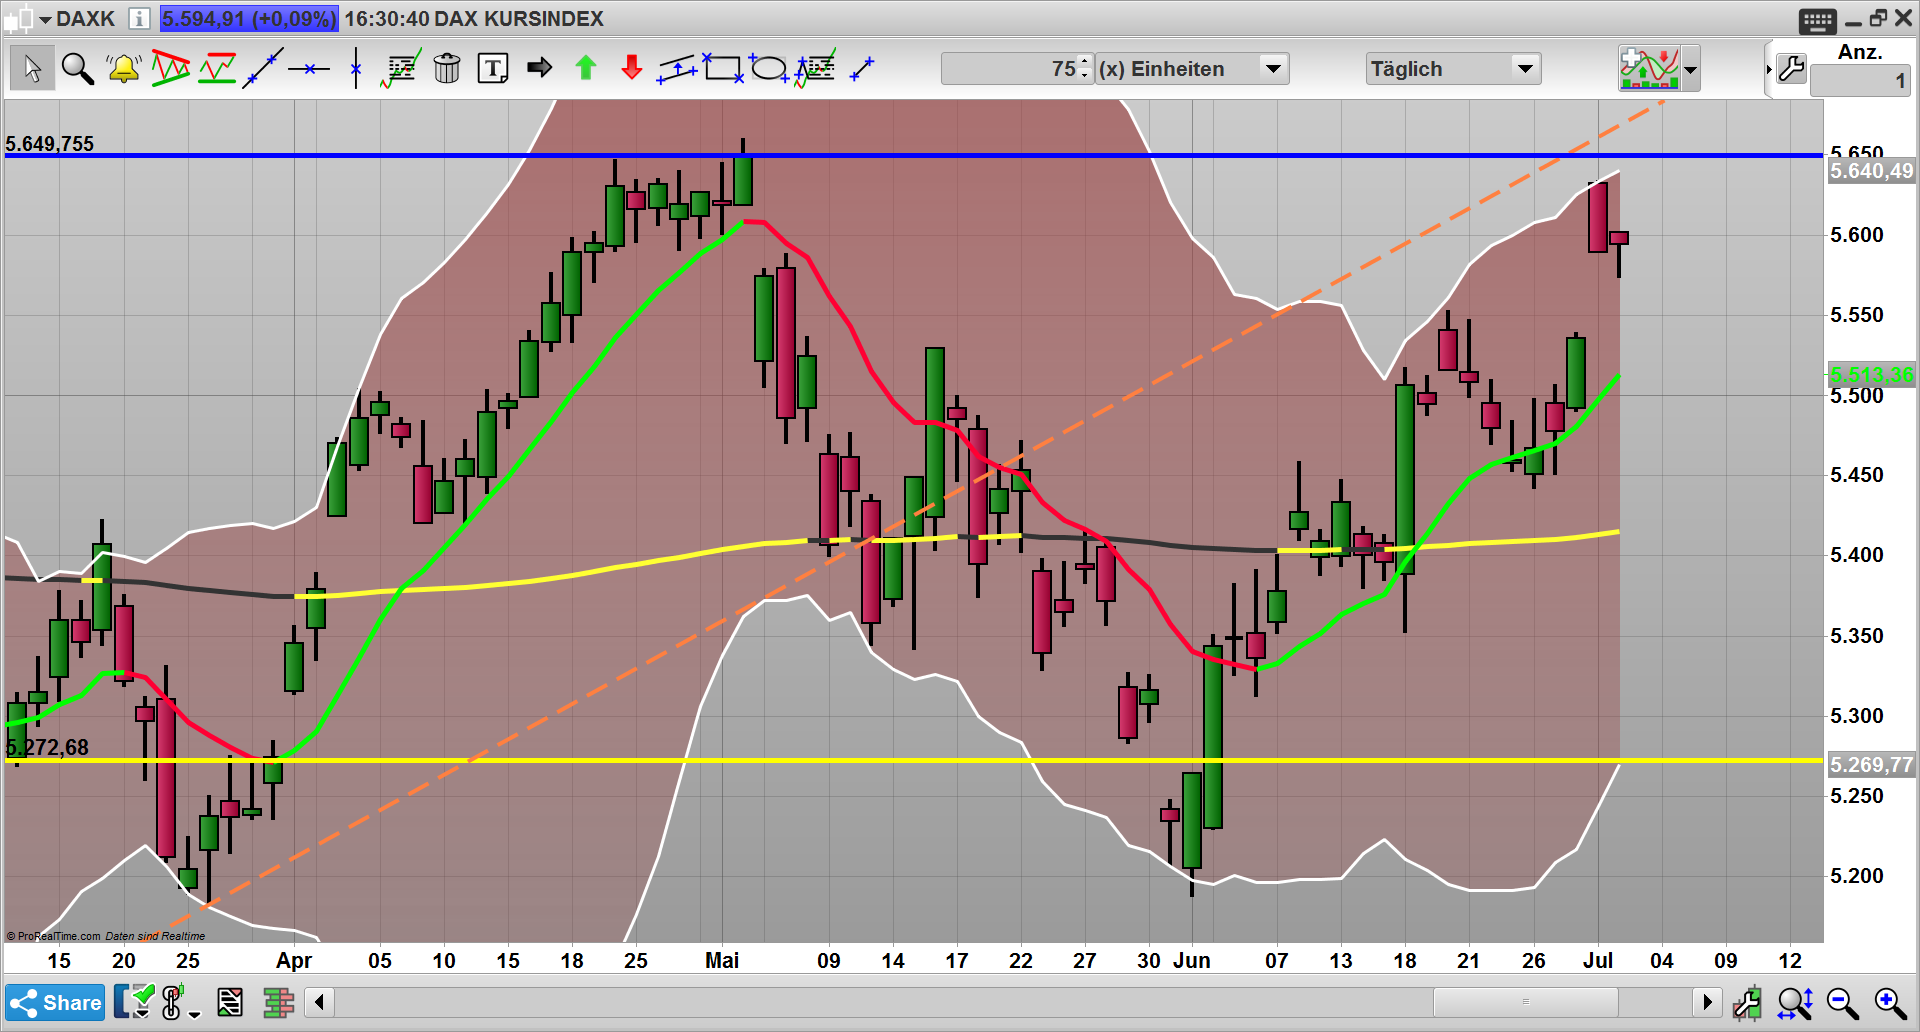Click the DAXK ticker symbol label

point(86,19)
